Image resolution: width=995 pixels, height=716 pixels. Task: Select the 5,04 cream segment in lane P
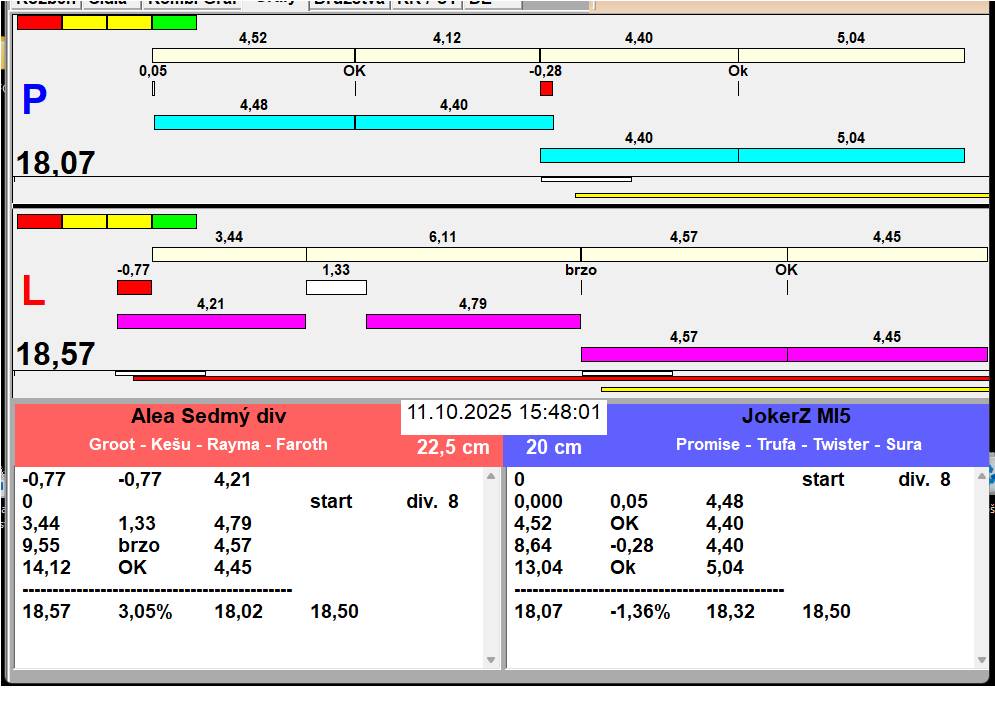851,55
